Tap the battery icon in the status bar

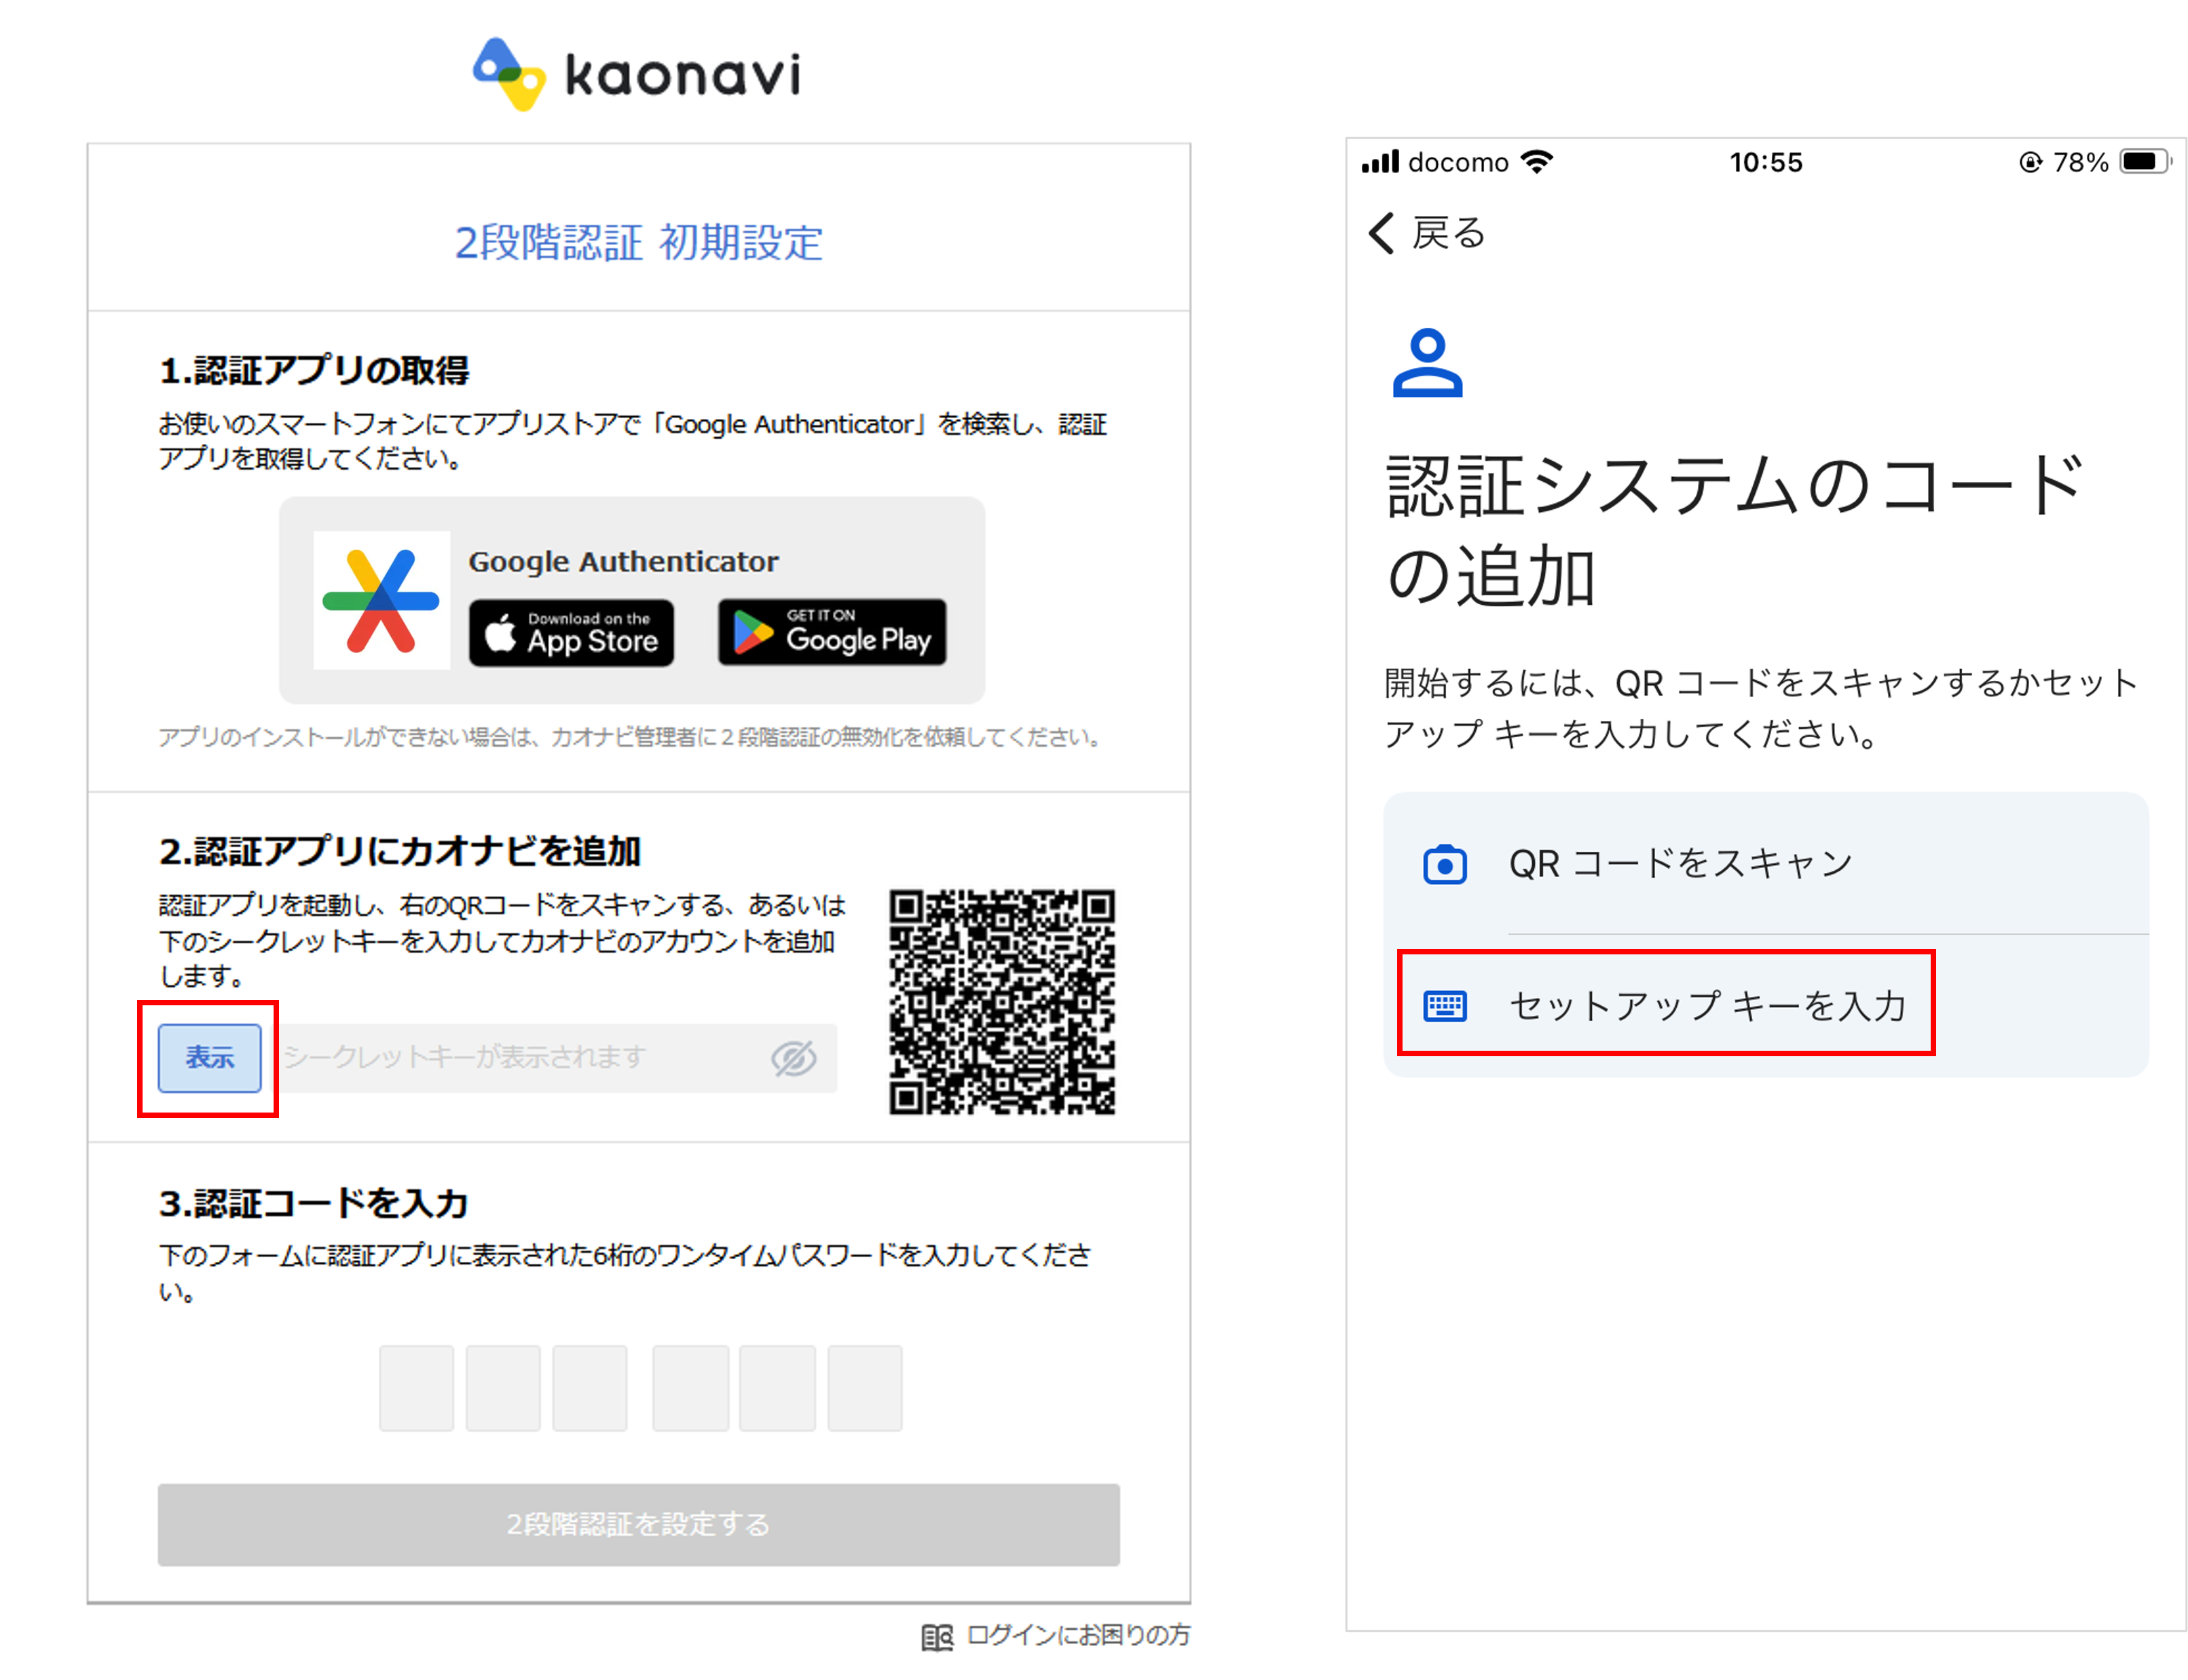(x=2146, y=161)
